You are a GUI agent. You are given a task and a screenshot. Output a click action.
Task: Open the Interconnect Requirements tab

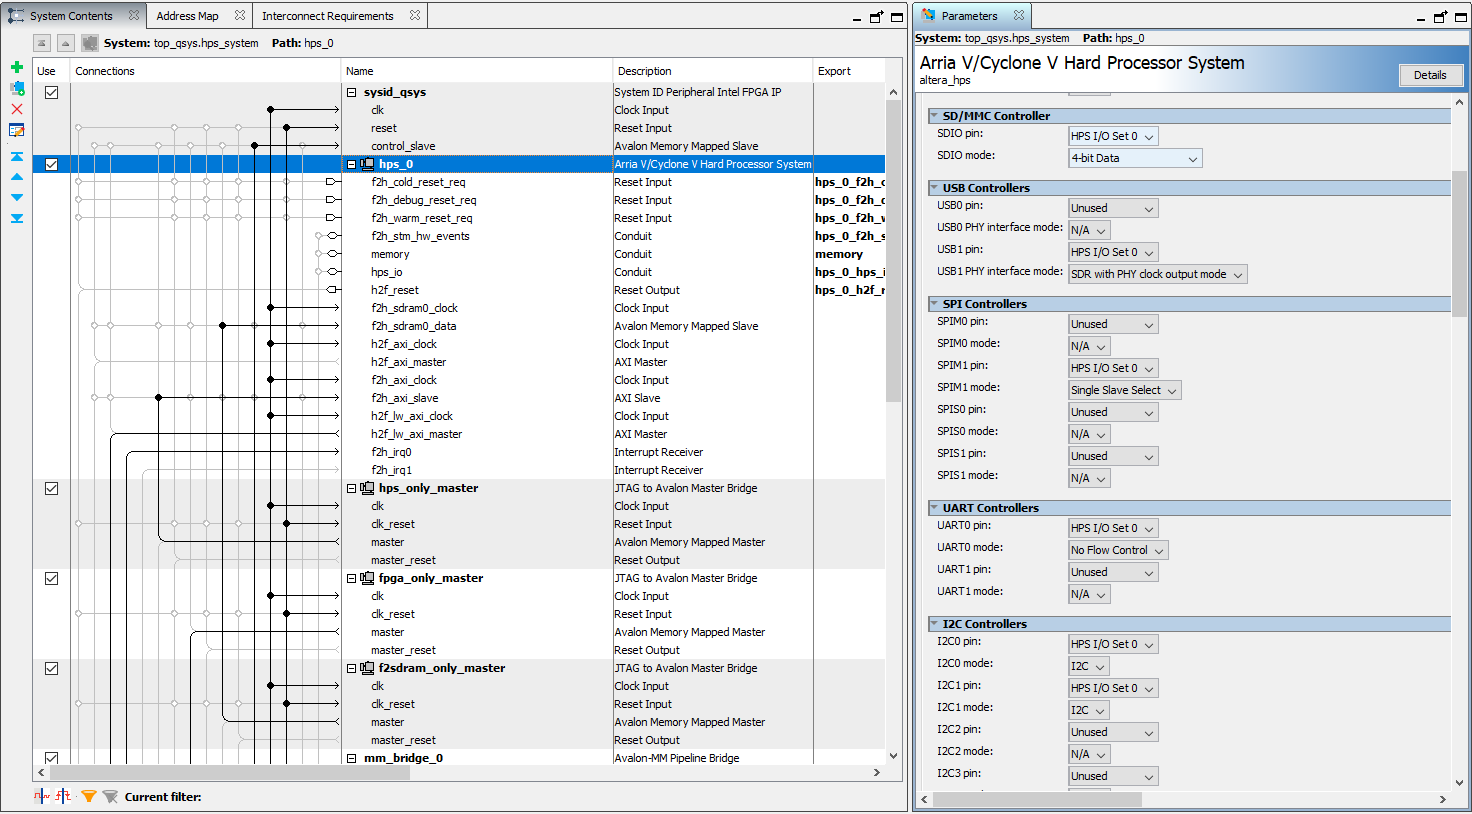click(x=327, y=16)
